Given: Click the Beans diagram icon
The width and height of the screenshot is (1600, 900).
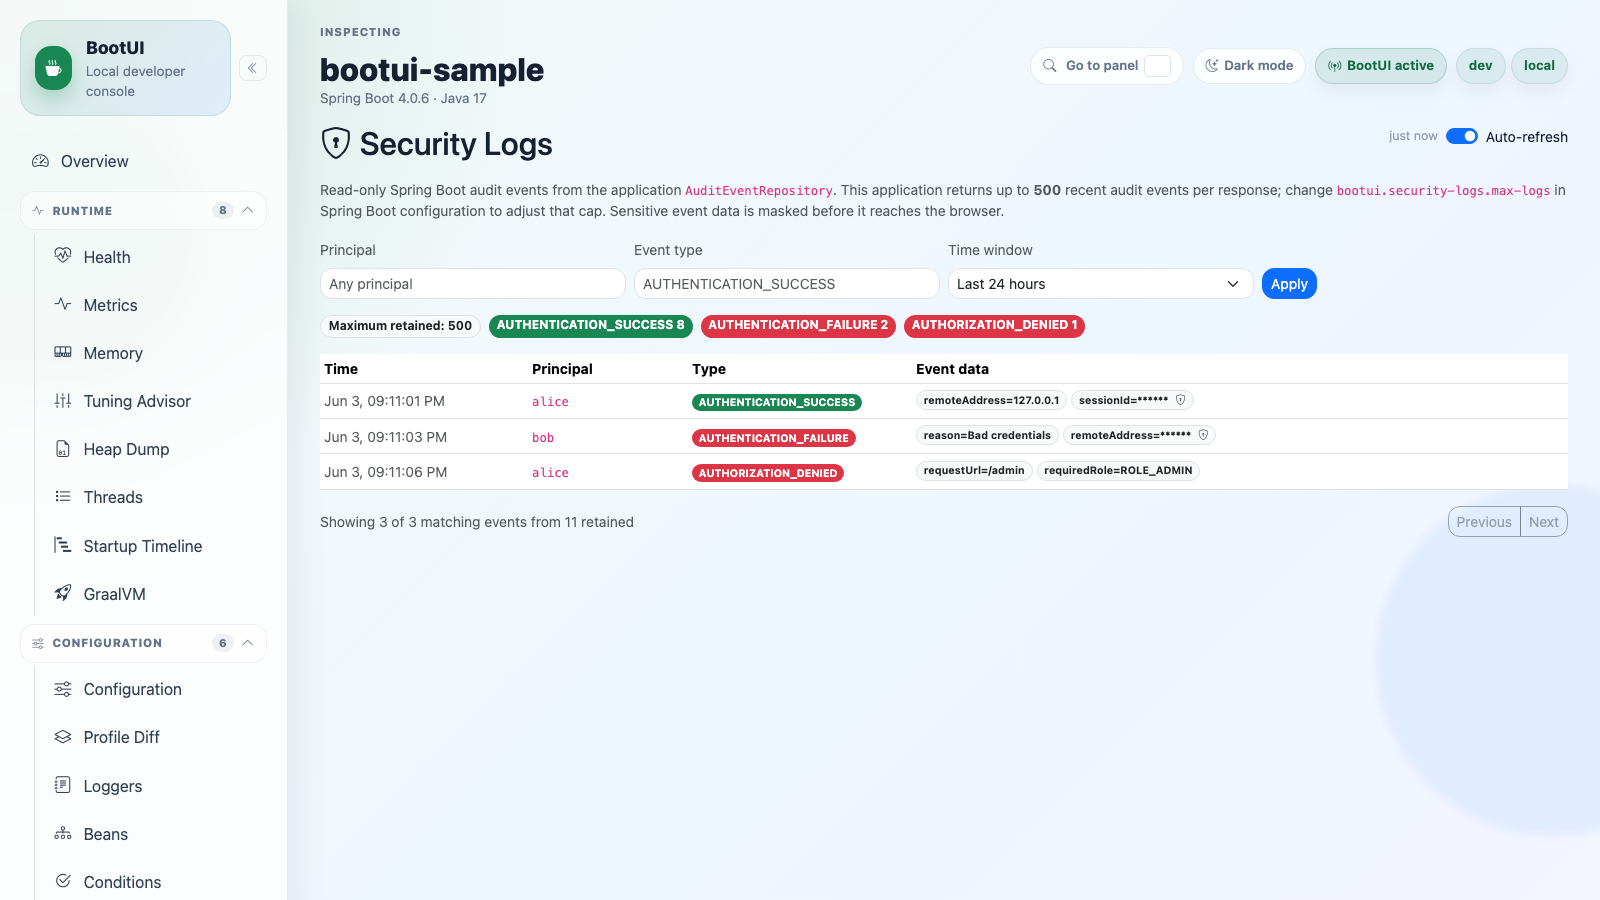Looking at the screenshot, I should [63, 833].
